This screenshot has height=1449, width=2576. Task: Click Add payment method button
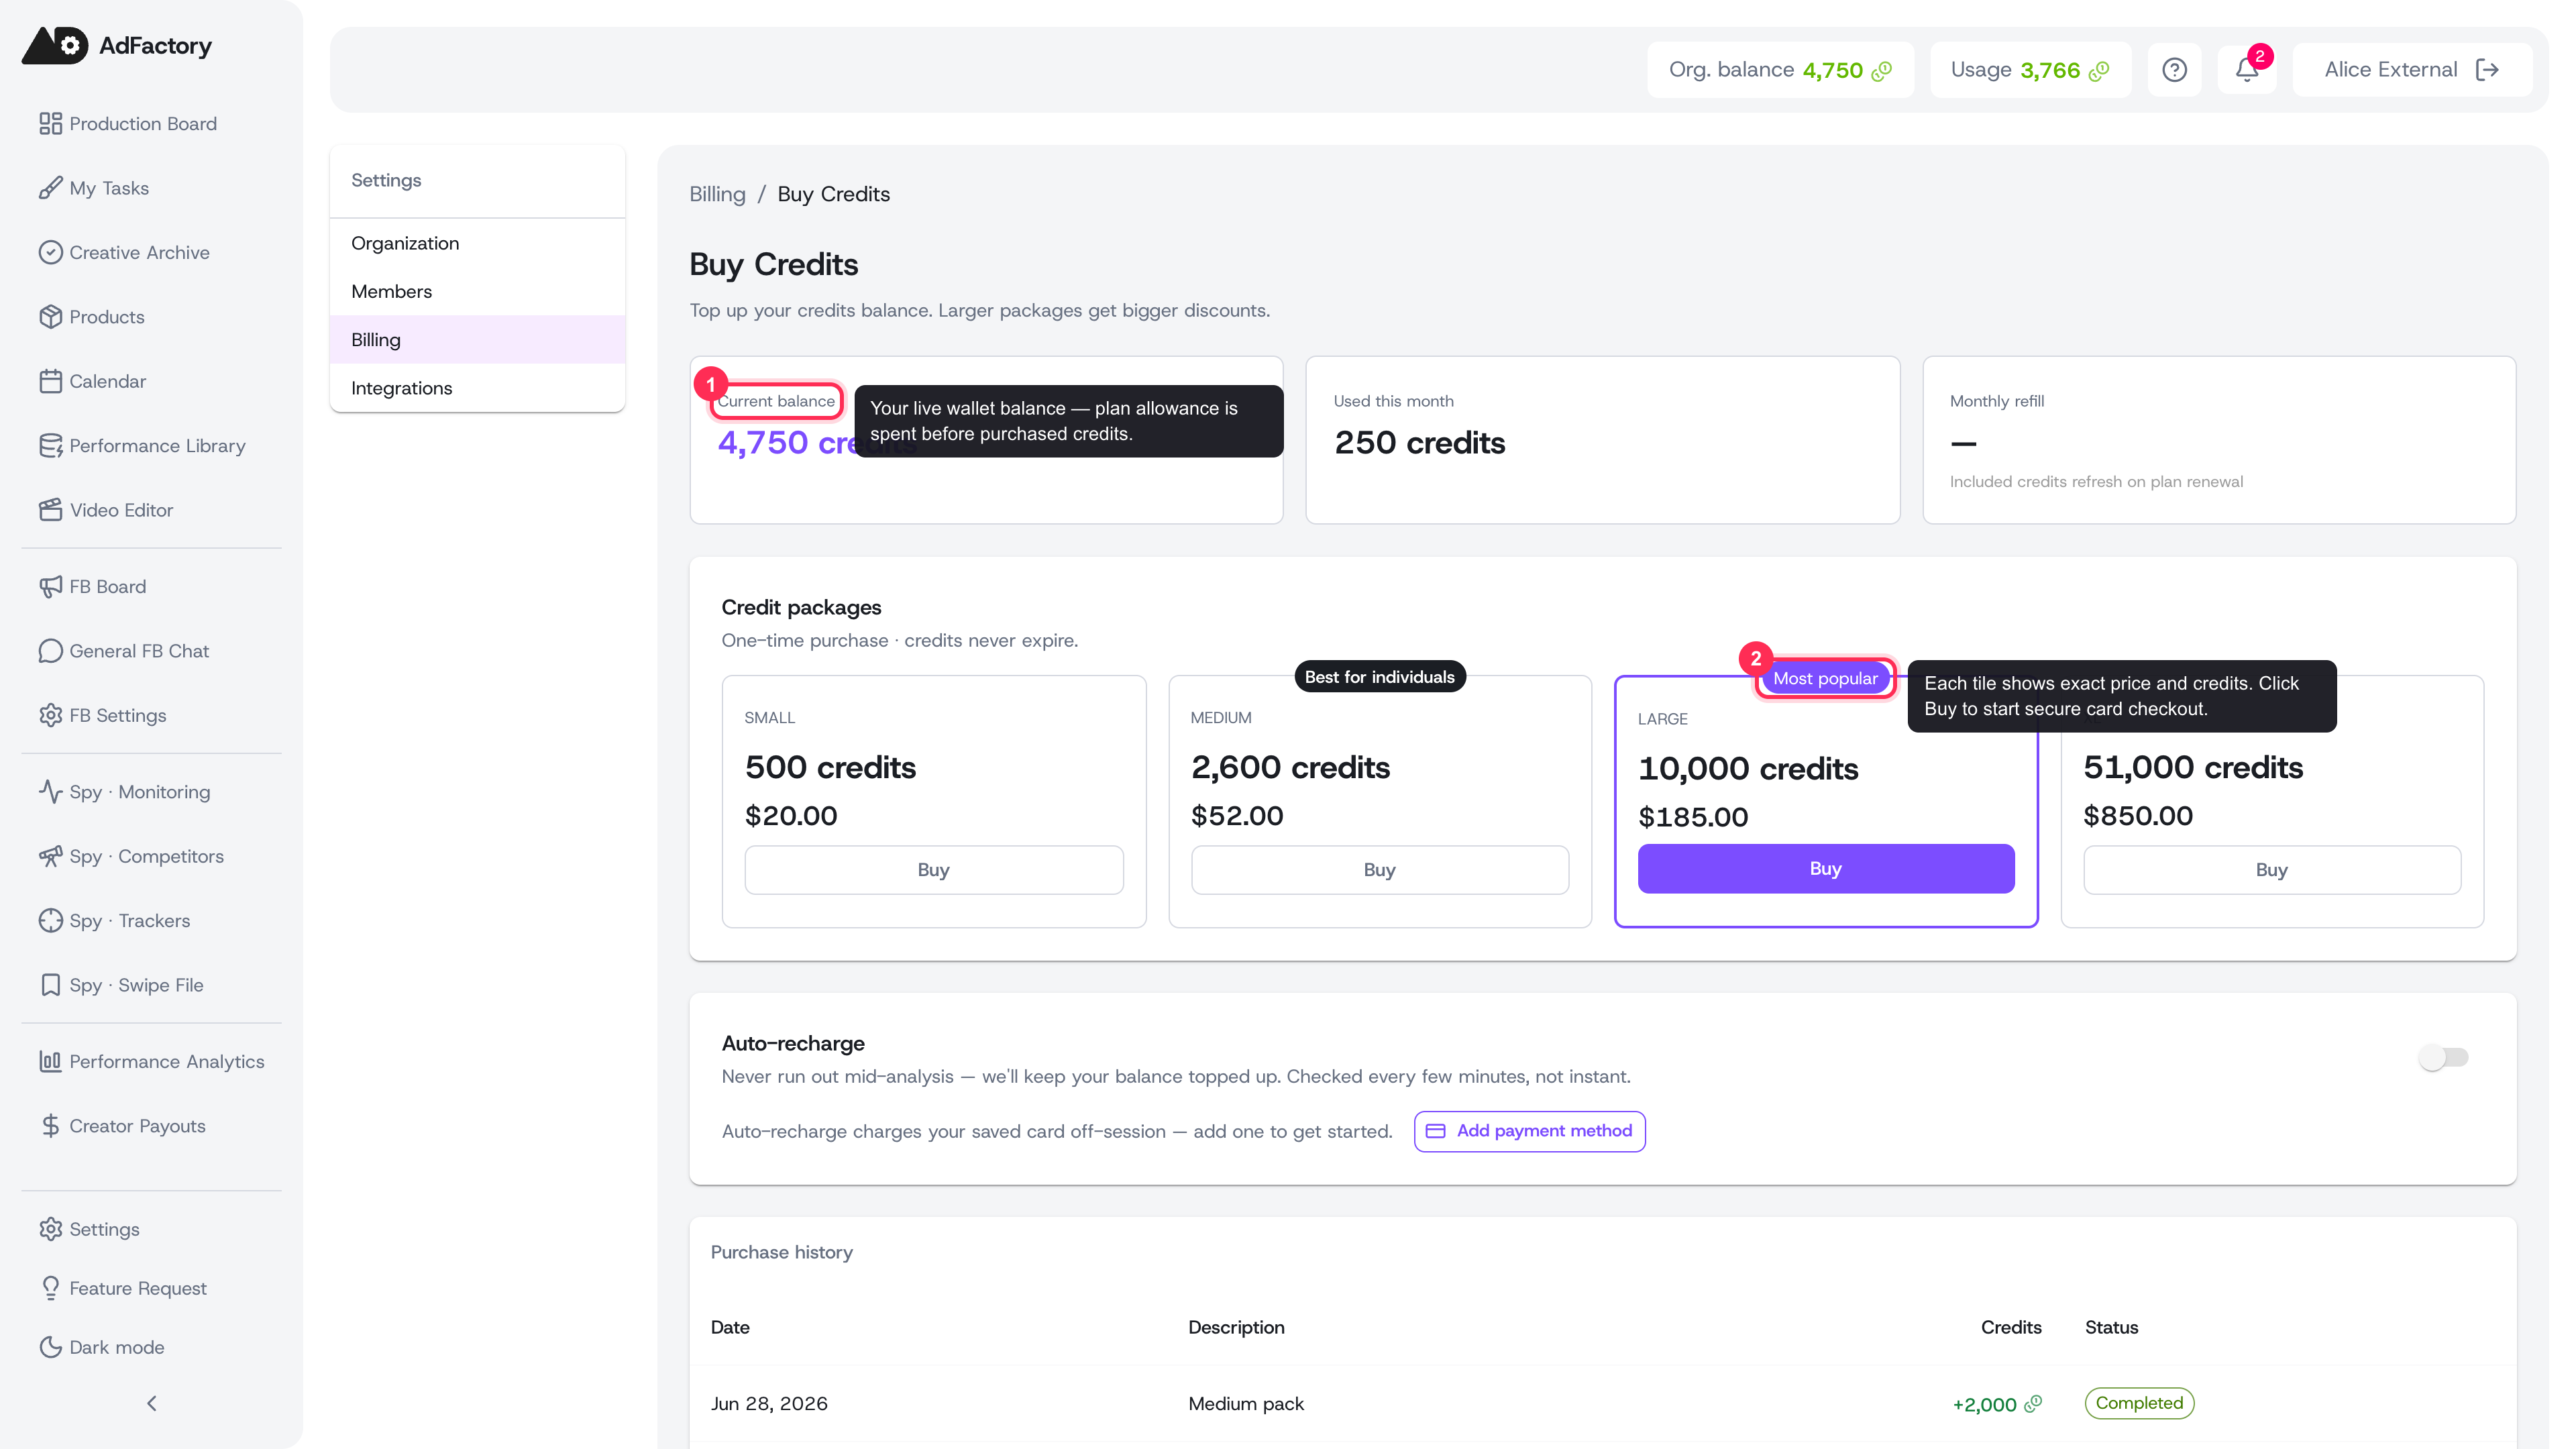(1529, 1131)
